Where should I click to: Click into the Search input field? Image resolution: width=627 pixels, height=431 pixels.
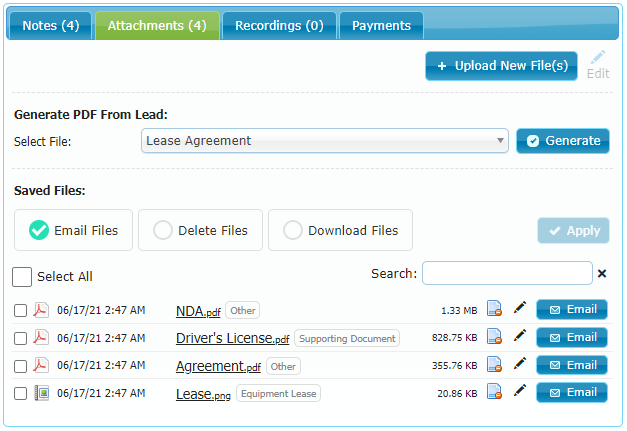click(x=507, y=273)
